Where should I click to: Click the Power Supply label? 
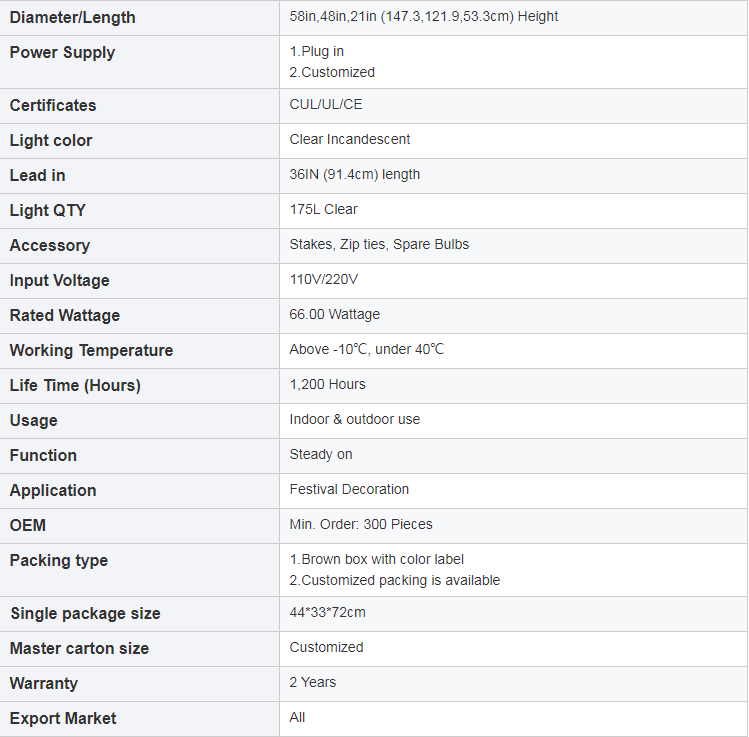[x=62, y=53]
